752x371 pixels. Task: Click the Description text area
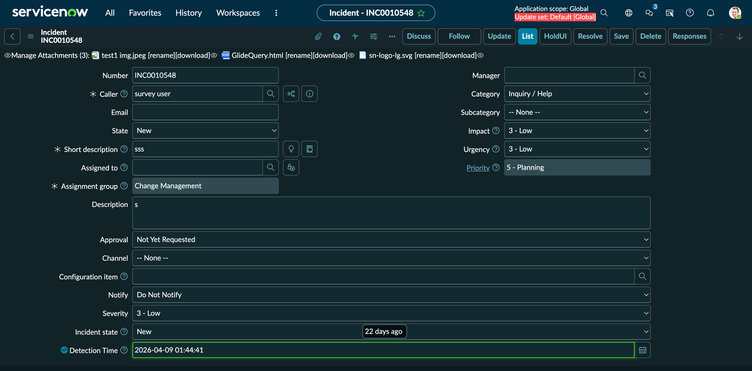tap(391, 212)
